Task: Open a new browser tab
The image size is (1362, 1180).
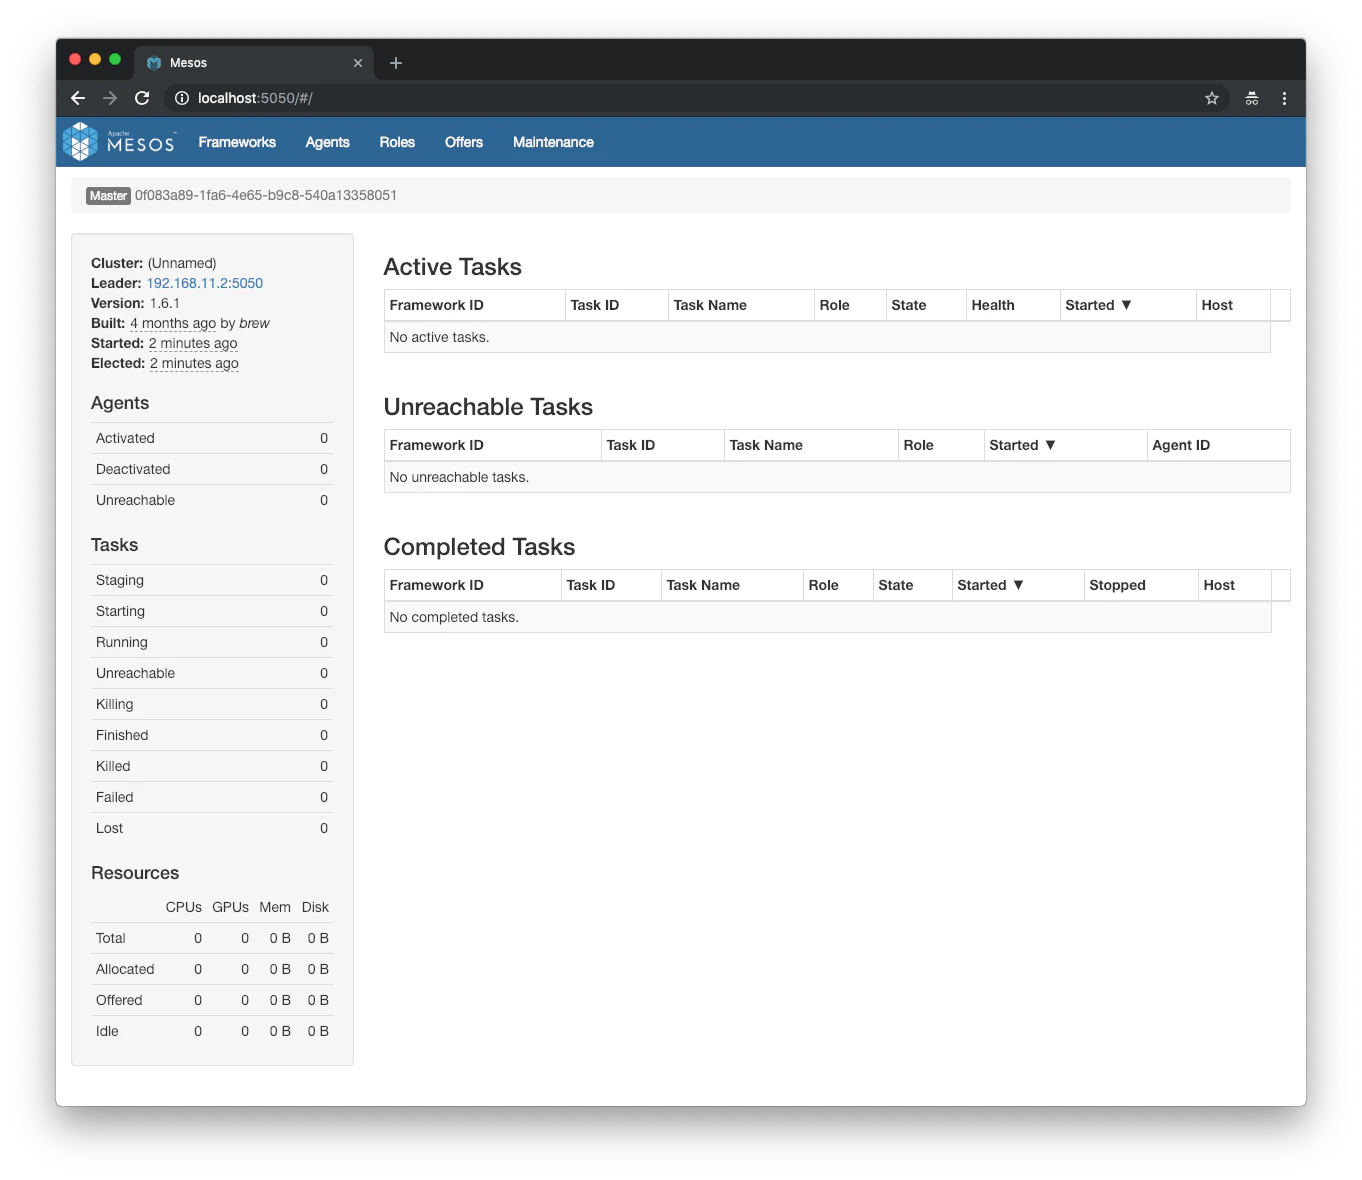Action: pos(396,63)
